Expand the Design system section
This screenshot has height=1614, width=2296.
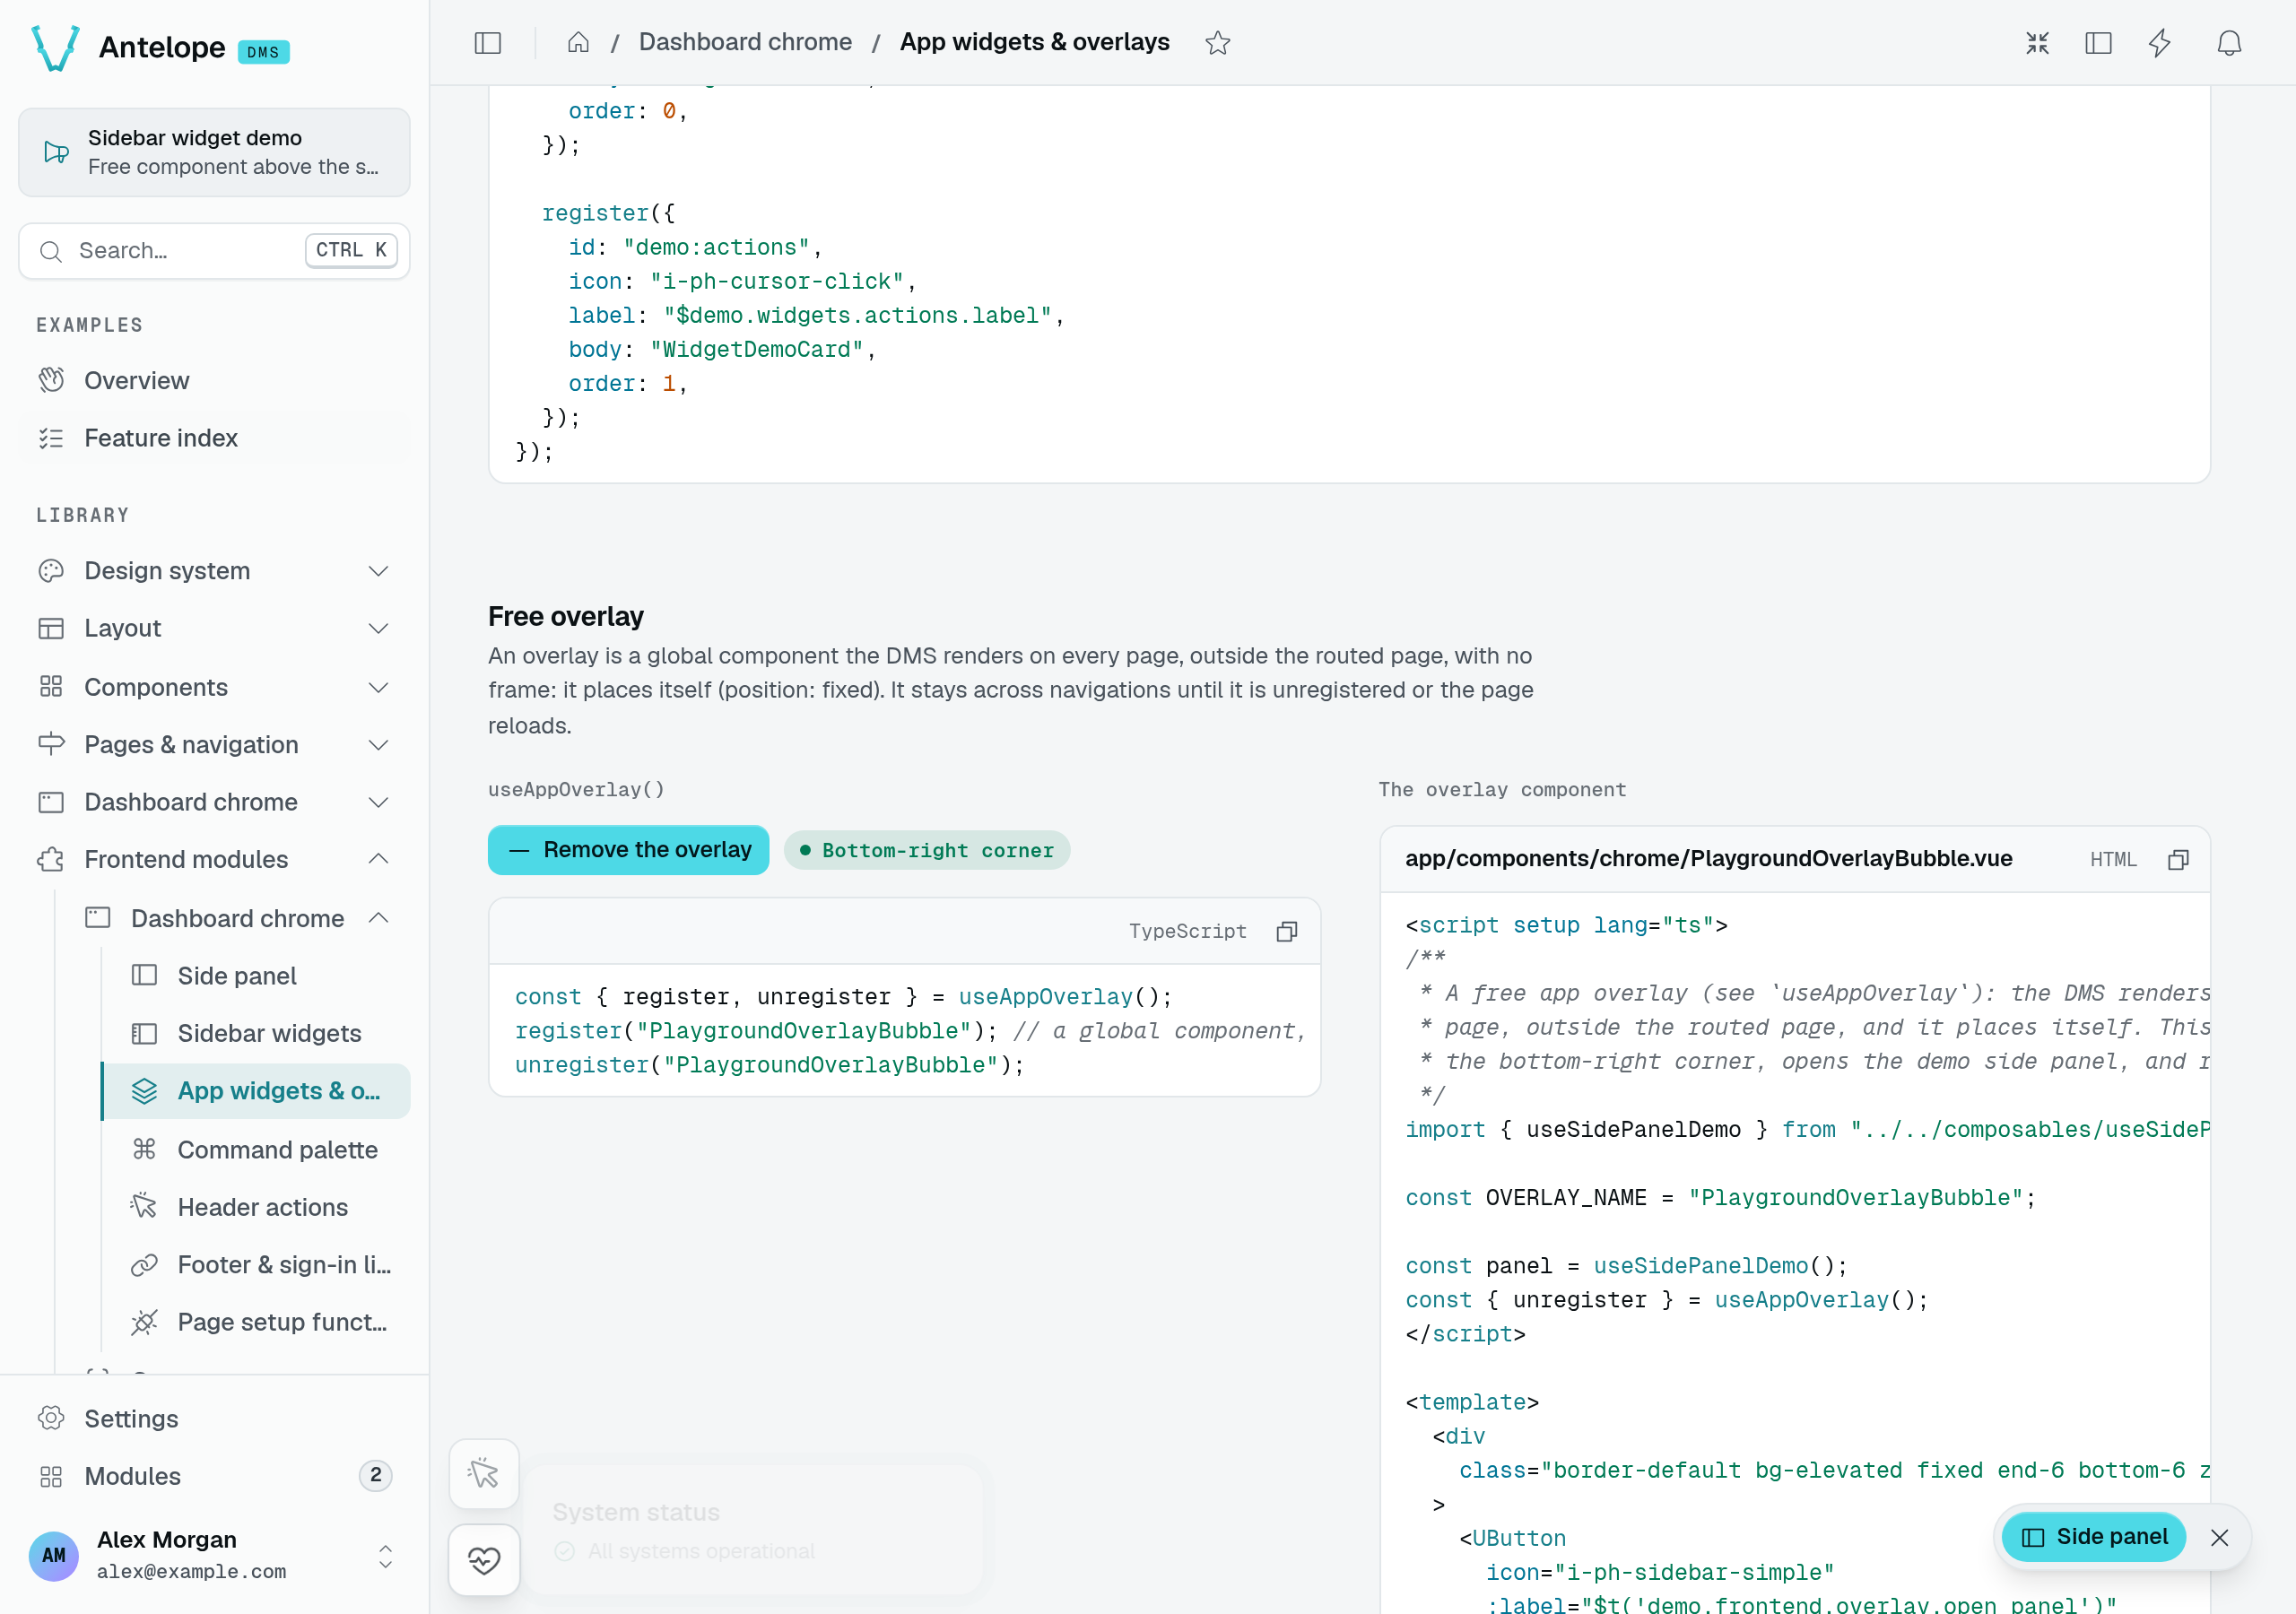214,570
